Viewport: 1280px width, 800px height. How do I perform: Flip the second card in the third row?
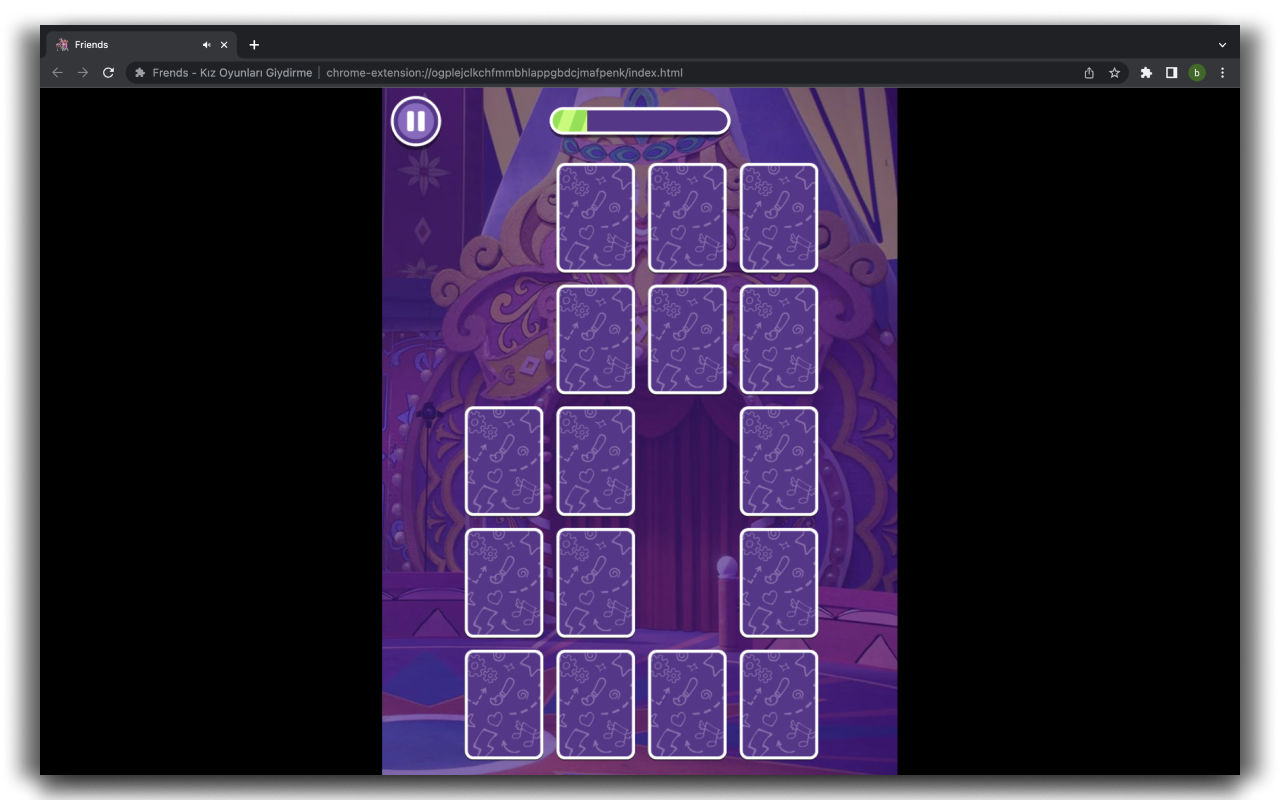click(596, 461)
